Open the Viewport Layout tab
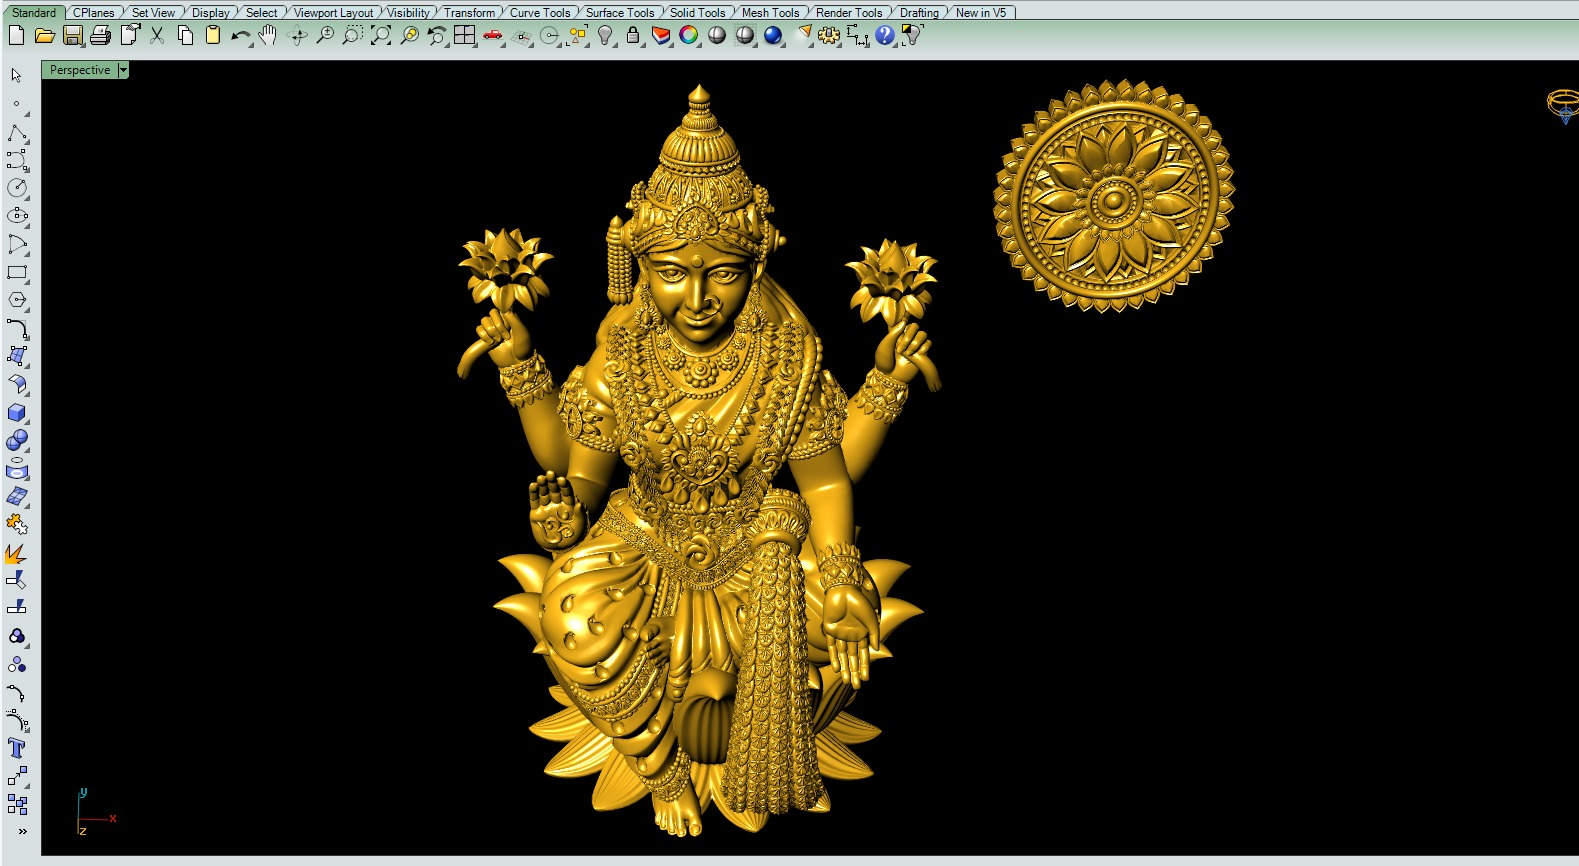1579x866 pixels. pos(334,13)
